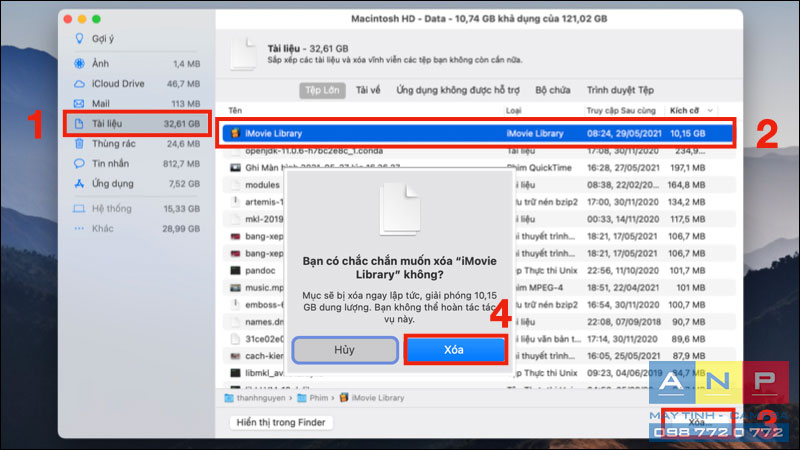Click iMovie Library star icon in list
The image size is (800, 450).
[x=235, y=133]
